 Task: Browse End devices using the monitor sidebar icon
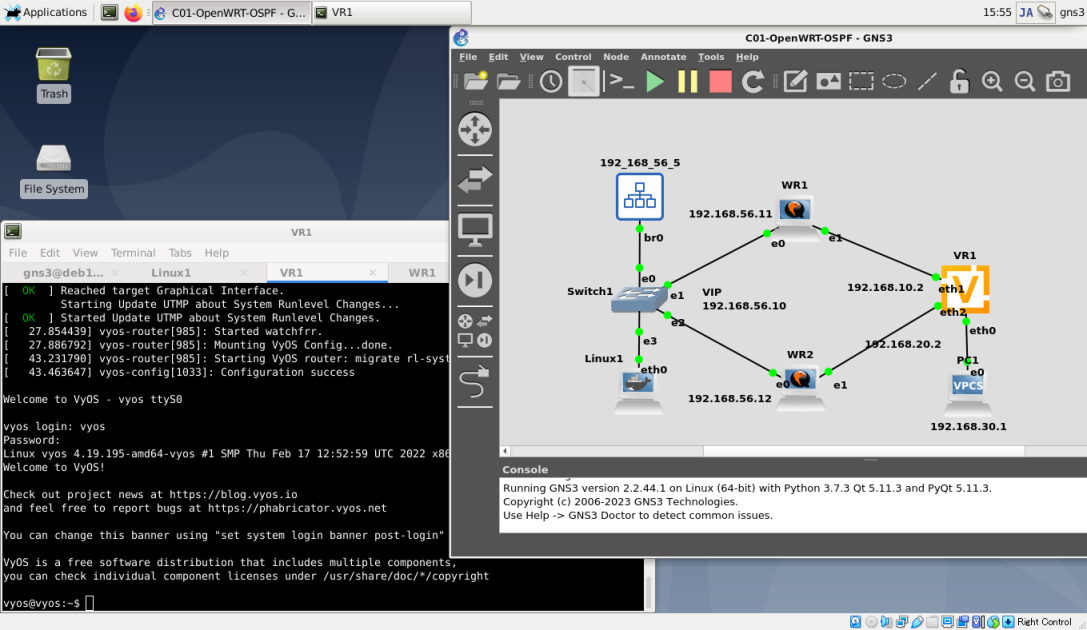pos(474,228)
